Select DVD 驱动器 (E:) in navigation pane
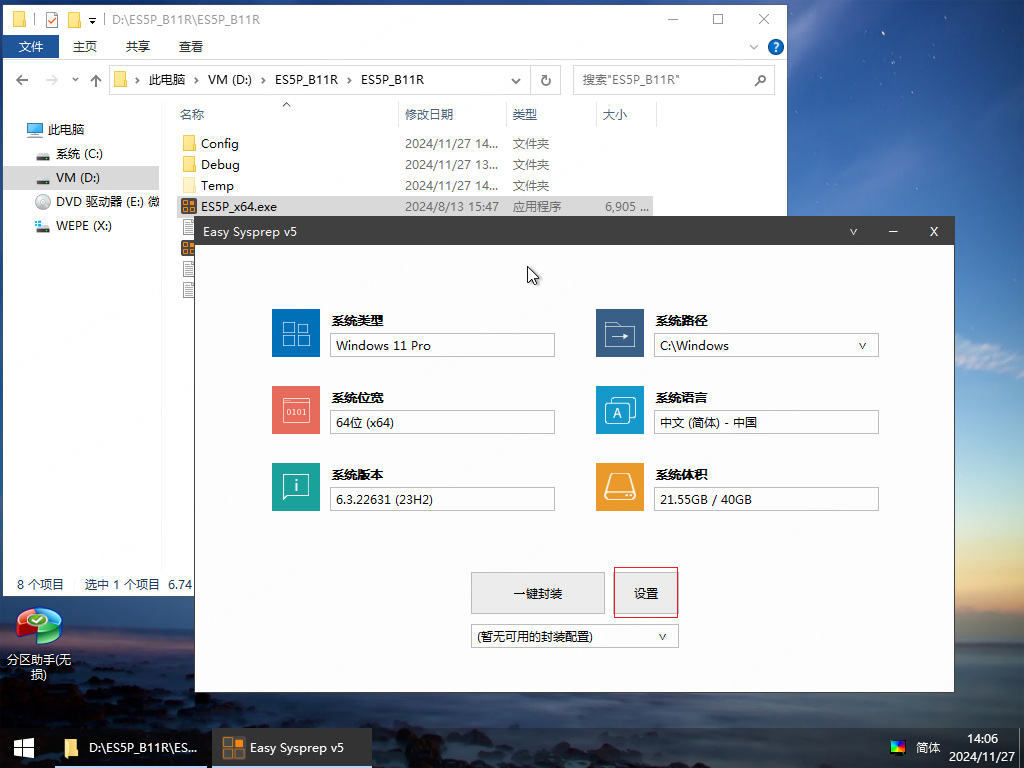Screen dimensions: 1024x768 (x=97, y=202)
